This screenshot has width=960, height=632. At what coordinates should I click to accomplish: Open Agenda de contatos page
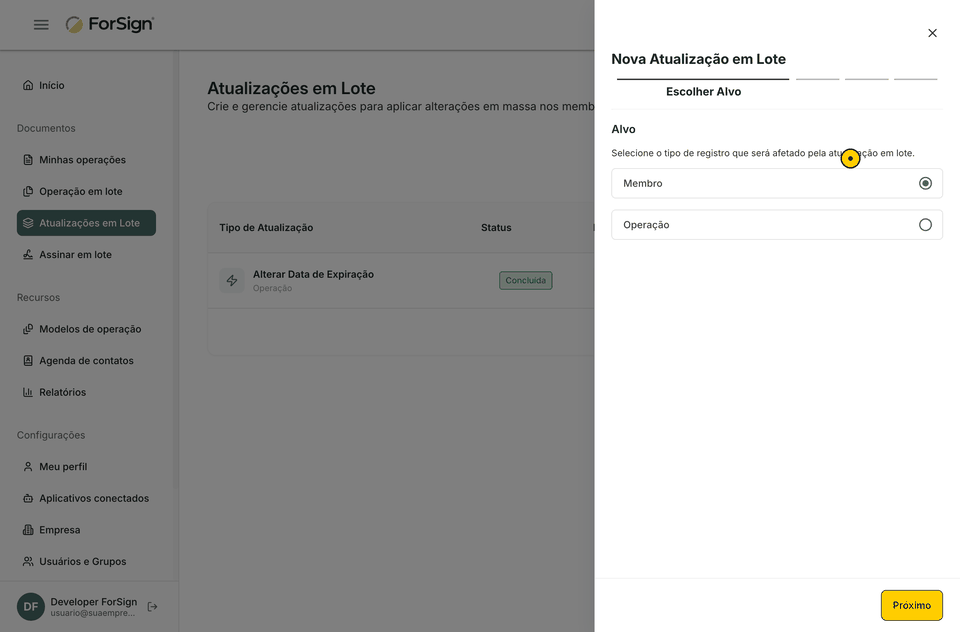click(86, 361)
